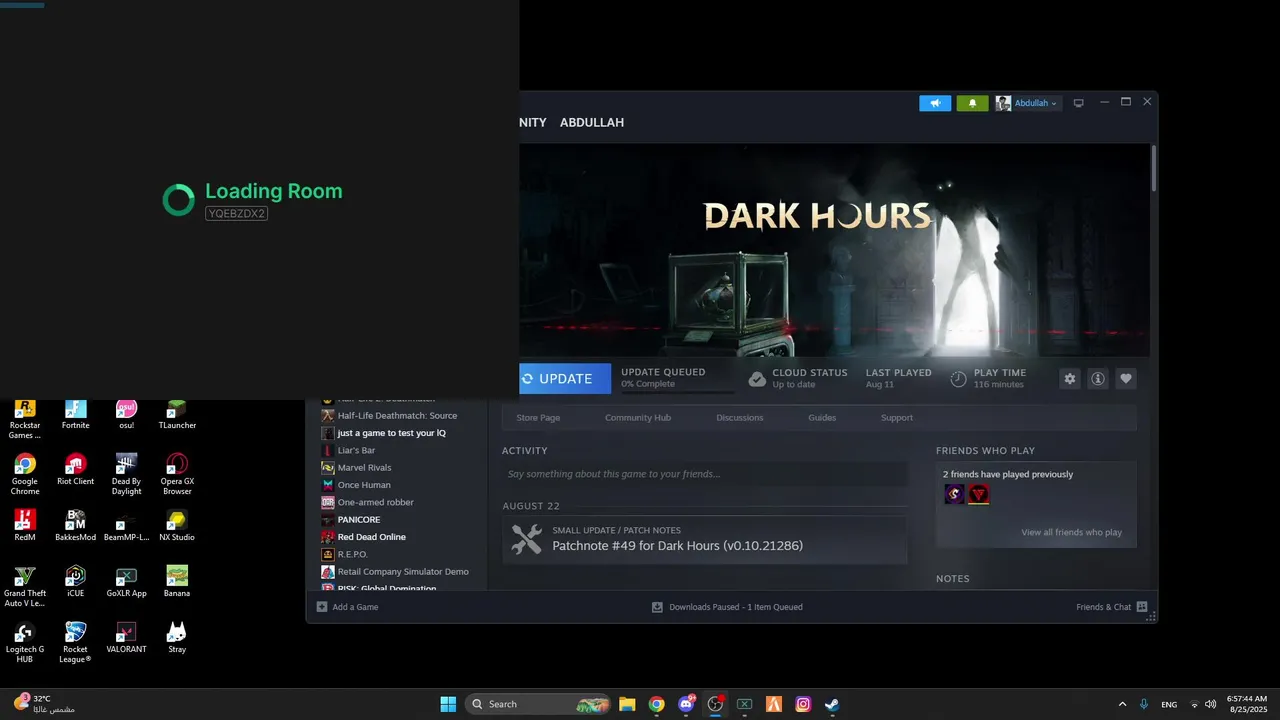Image resolution: width=1280 pixels, height=720 pixels.
Task: Open the Discussions tab
Action: [x=740, y=418]
